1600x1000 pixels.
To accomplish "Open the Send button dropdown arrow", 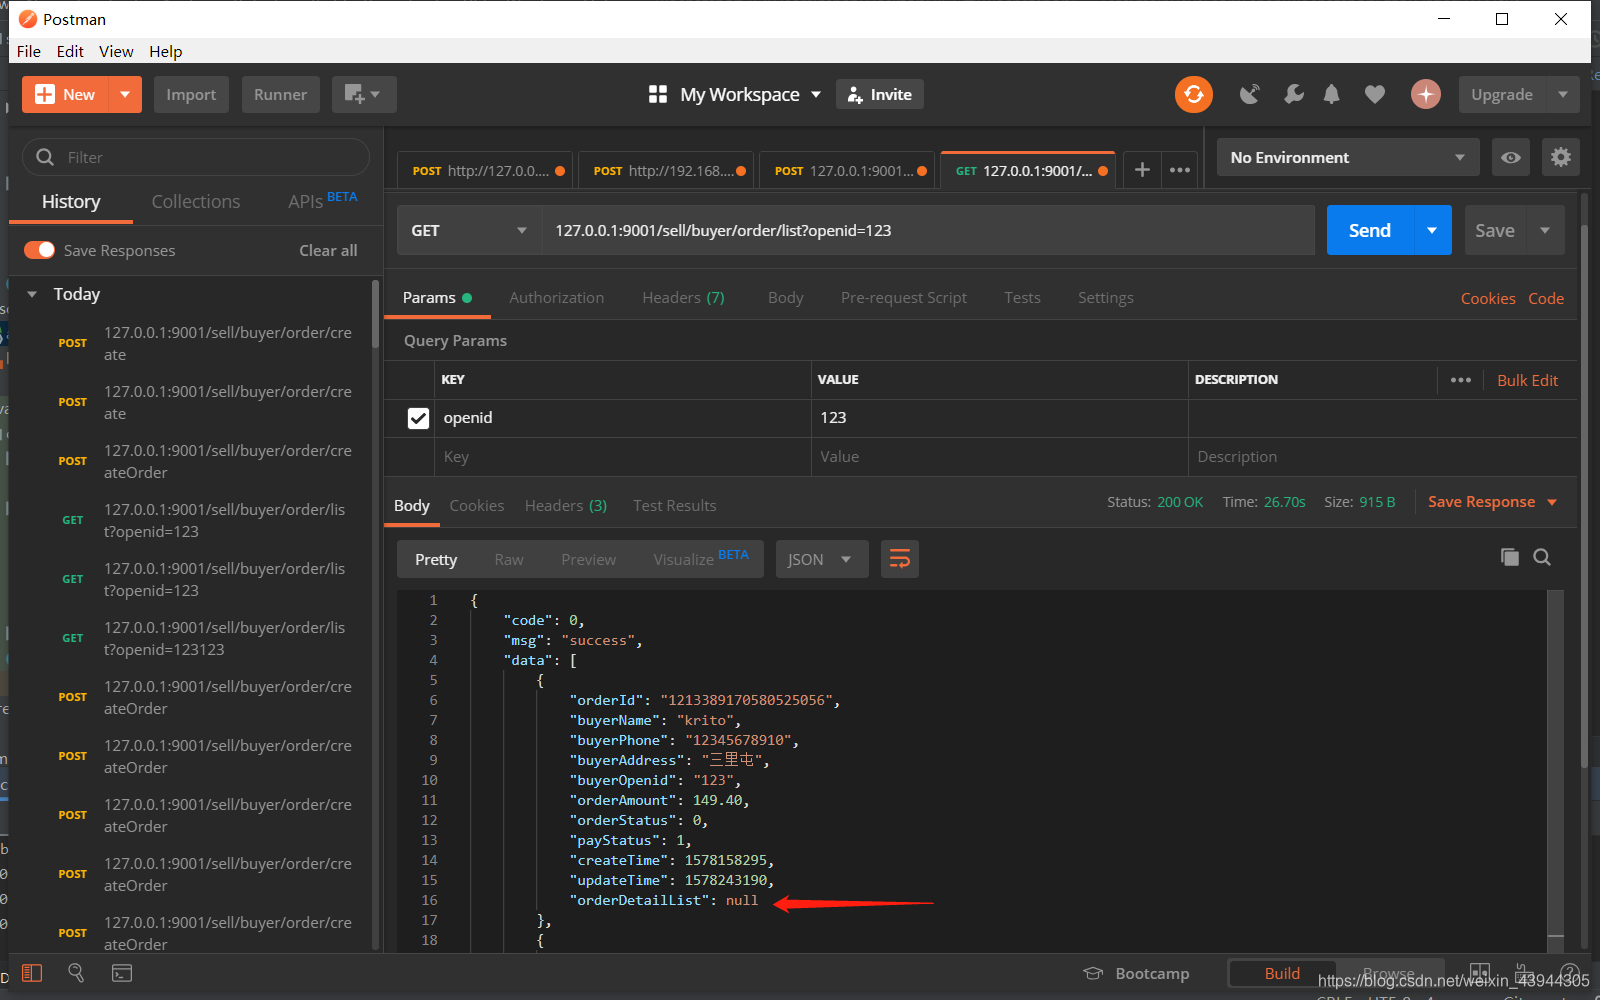I will tap(1432, 231).
